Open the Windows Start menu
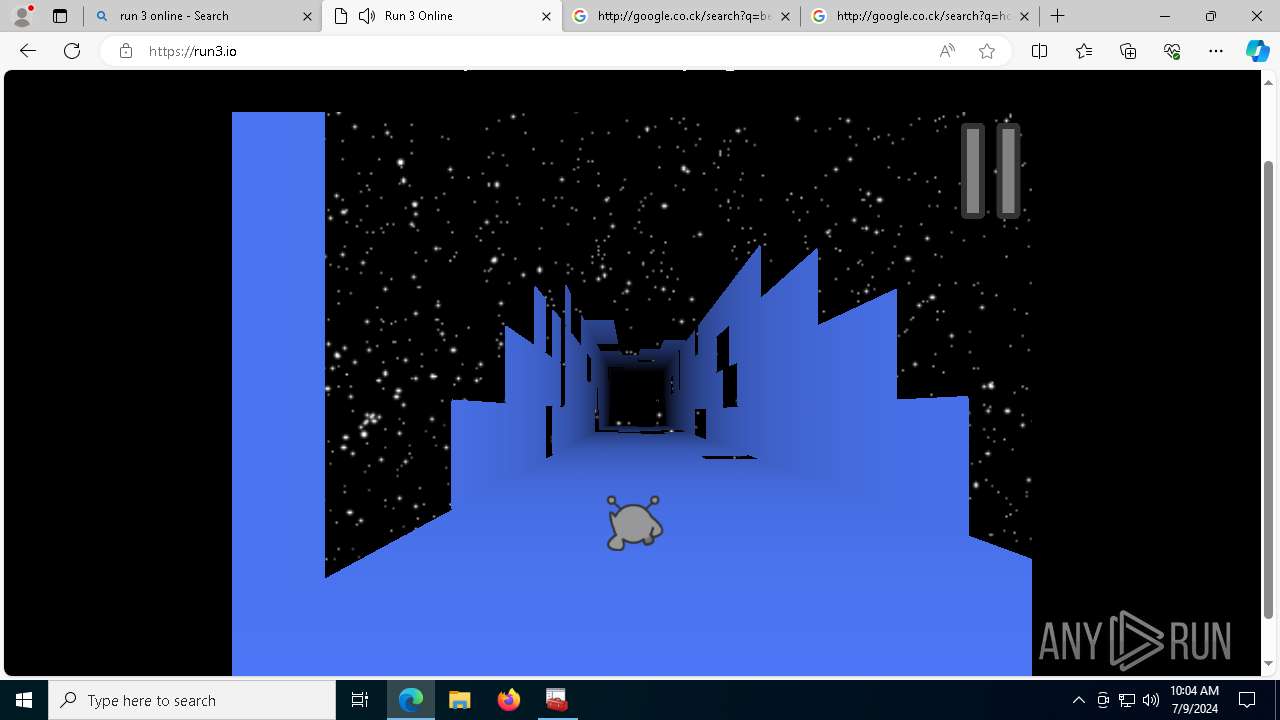Viewport: 1280px width, 720px height. click(x=24, y=700)
